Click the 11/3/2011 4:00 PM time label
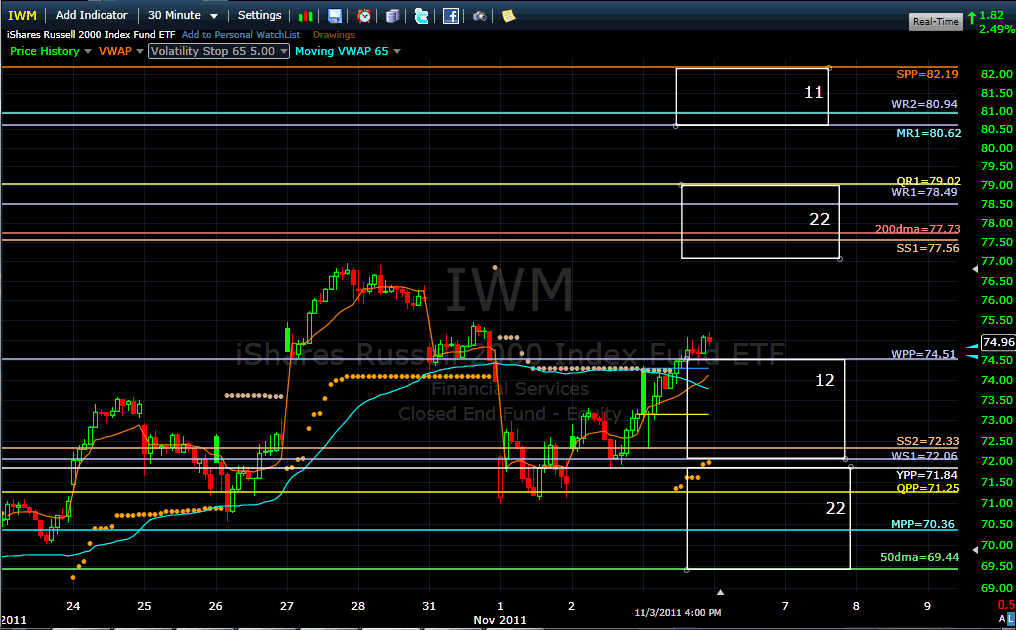 coord(677,612)
